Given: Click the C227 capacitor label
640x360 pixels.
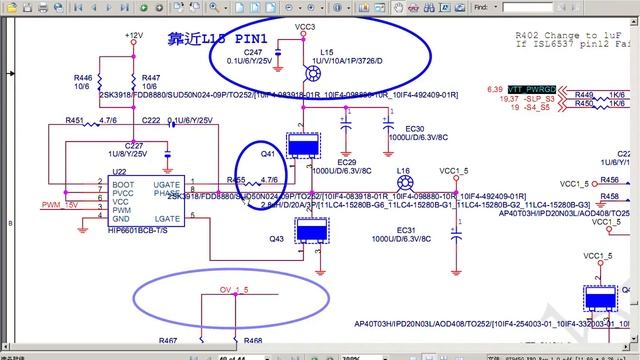Looking at the screenshot, I should (134, 146).
